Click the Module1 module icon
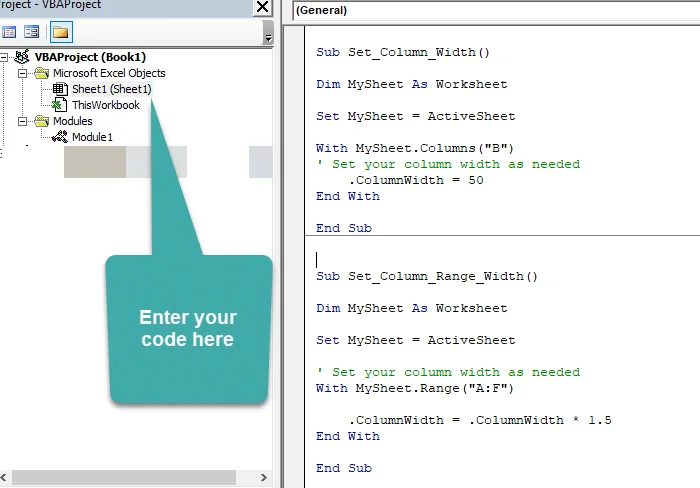 [60, 137]
